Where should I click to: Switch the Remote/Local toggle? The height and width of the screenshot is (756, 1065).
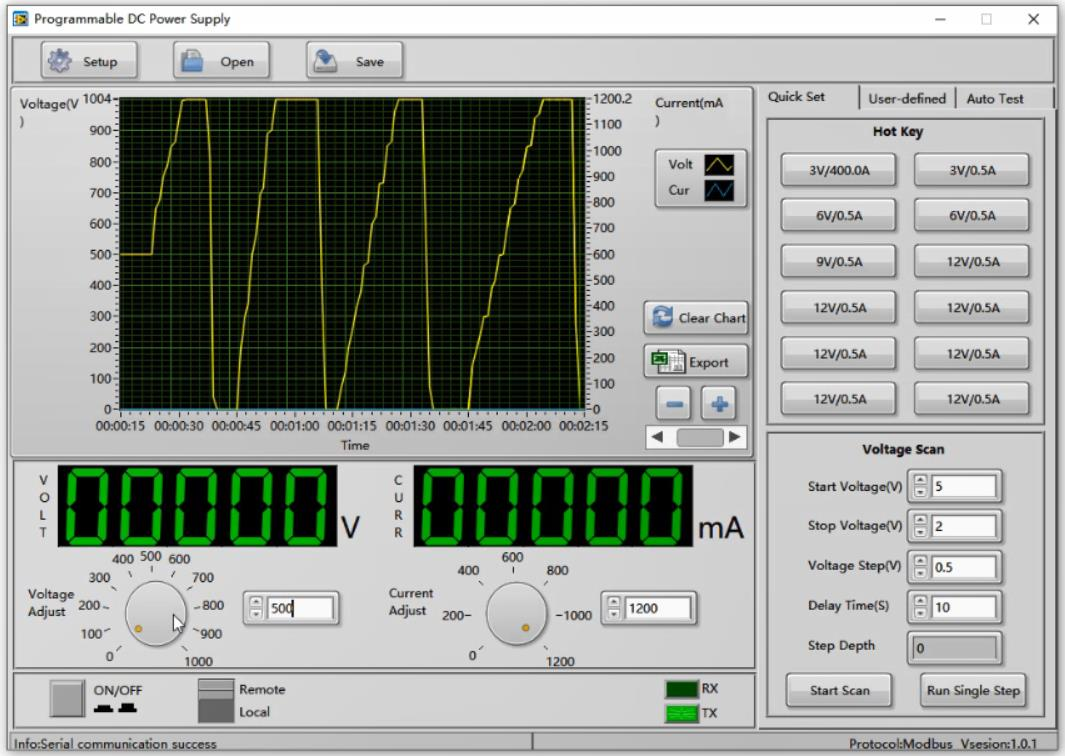tap(214, 699)
